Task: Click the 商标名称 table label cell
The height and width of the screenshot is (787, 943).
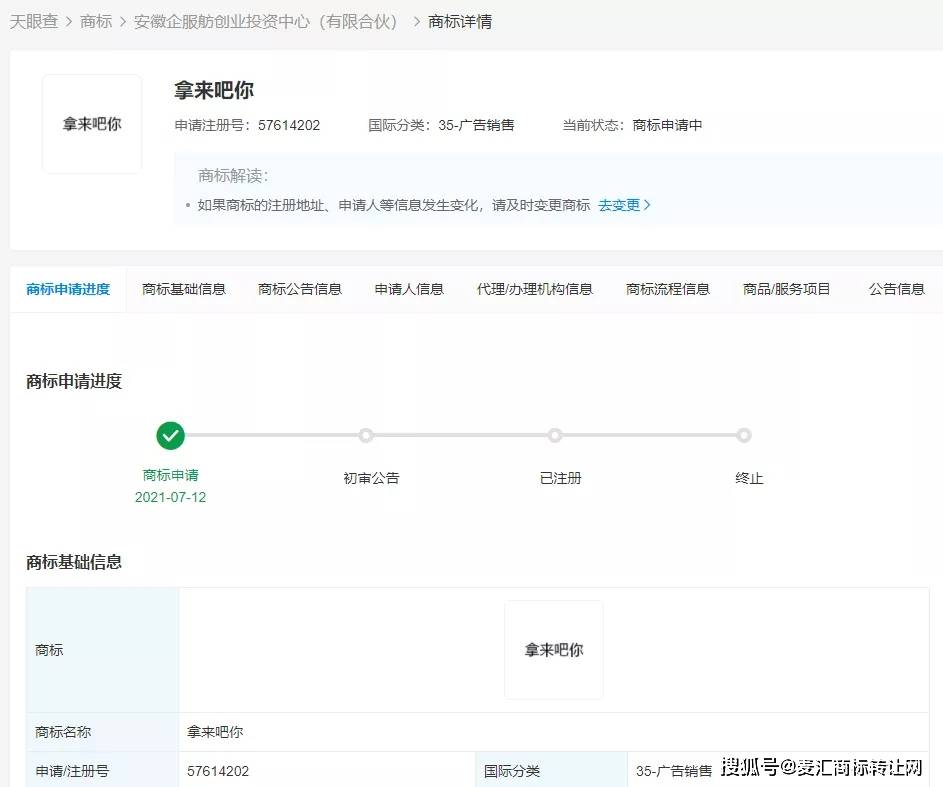Action: [102, 732]
